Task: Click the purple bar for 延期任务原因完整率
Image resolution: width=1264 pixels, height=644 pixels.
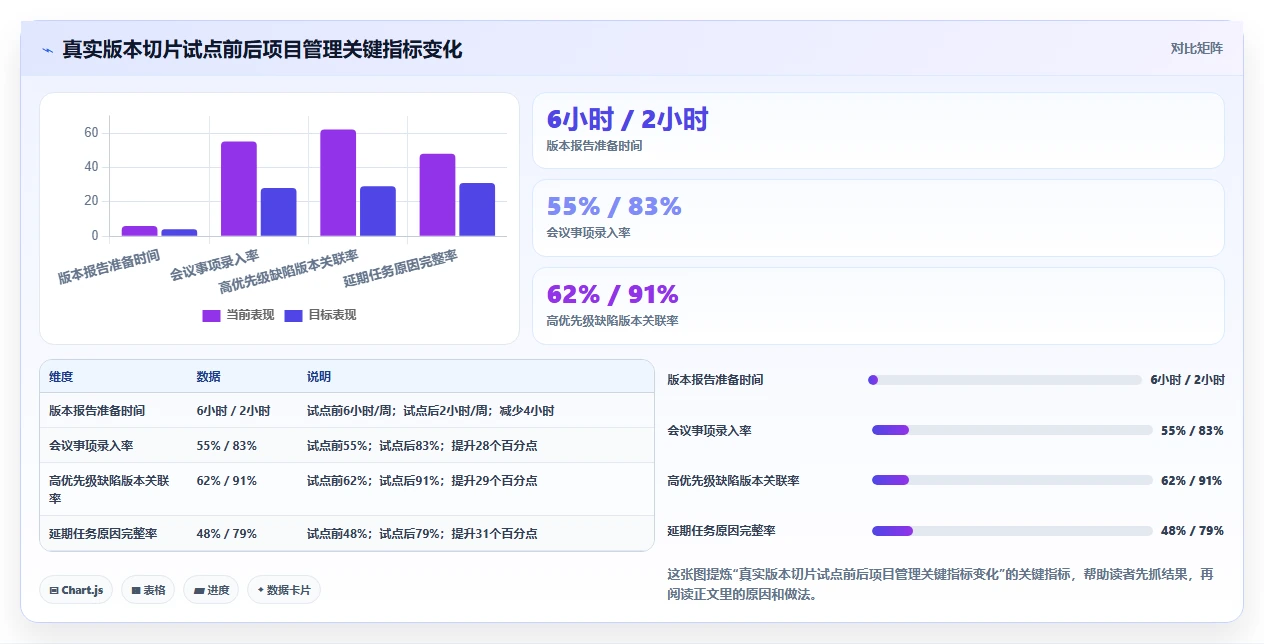Action: coord(437,195)
